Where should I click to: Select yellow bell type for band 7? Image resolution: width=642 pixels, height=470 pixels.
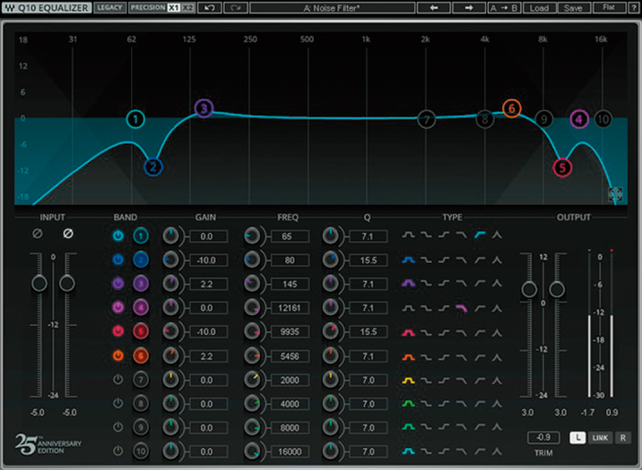(x=408, y=380)
